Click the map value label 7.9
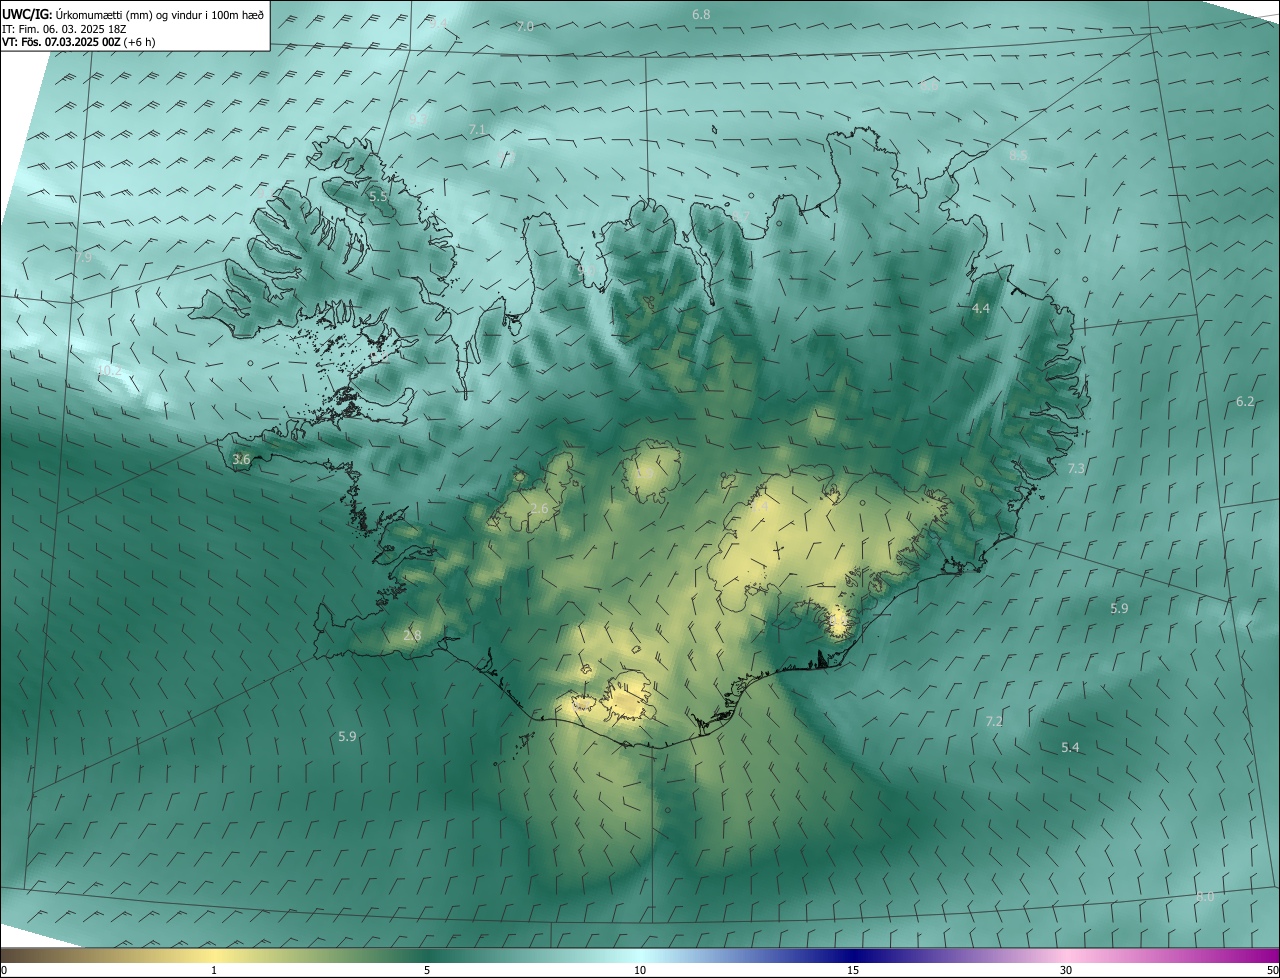1280x978 pixels. click(x=83, y=258)
